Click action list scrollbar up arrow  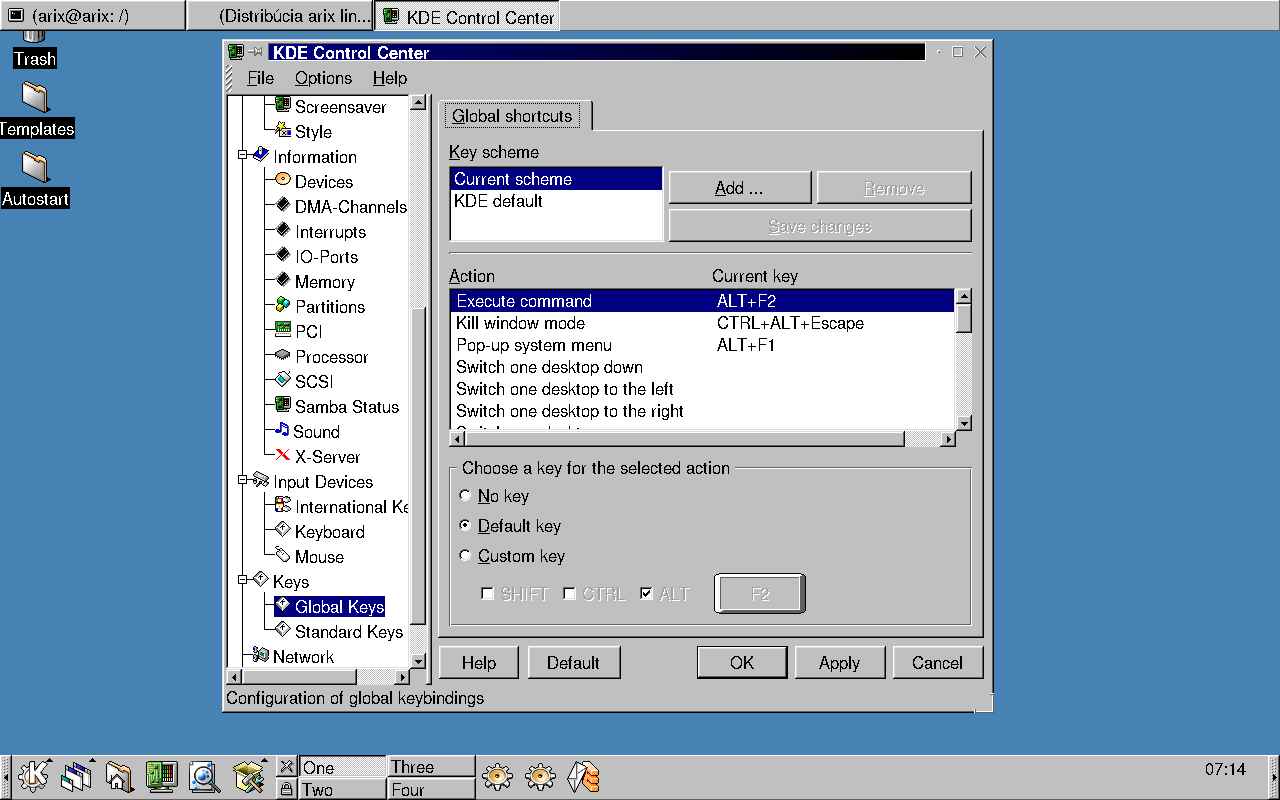click(x=964, y=296)
